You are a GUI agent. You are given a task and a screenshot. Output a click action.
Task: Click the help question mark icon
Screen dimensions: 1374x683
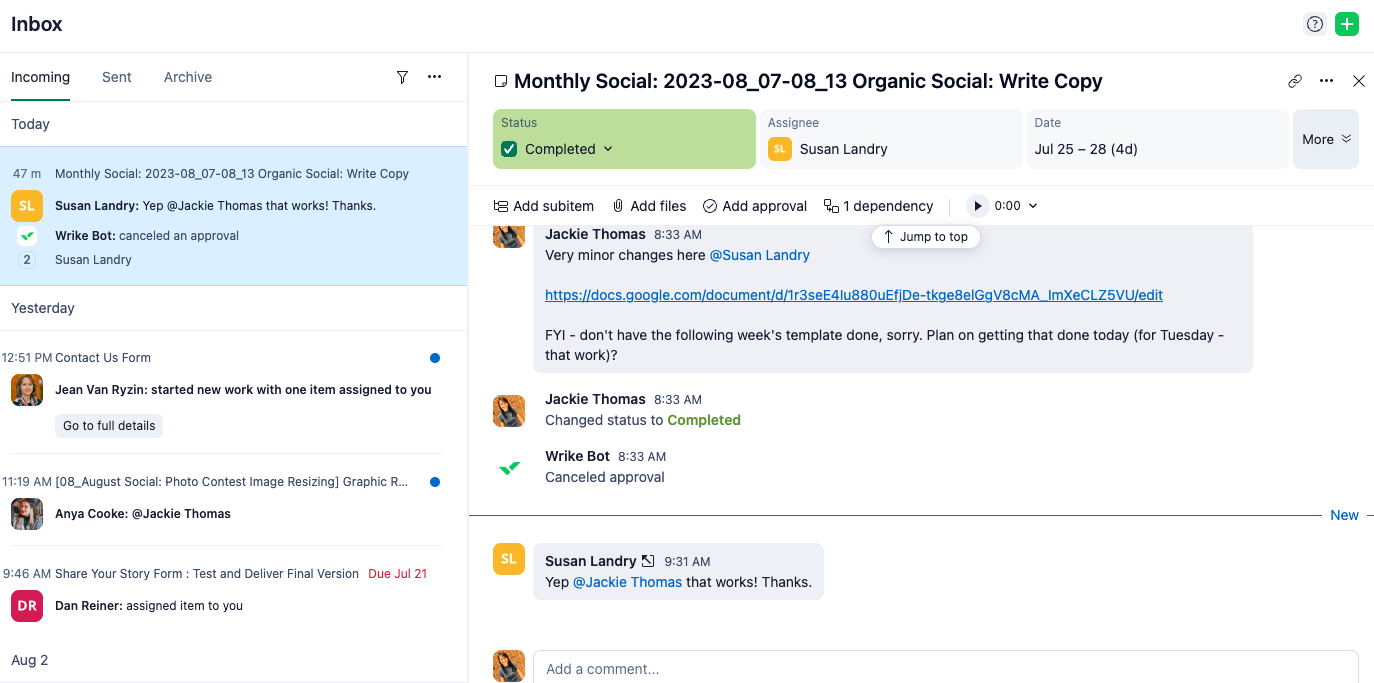pos(1315,25)
